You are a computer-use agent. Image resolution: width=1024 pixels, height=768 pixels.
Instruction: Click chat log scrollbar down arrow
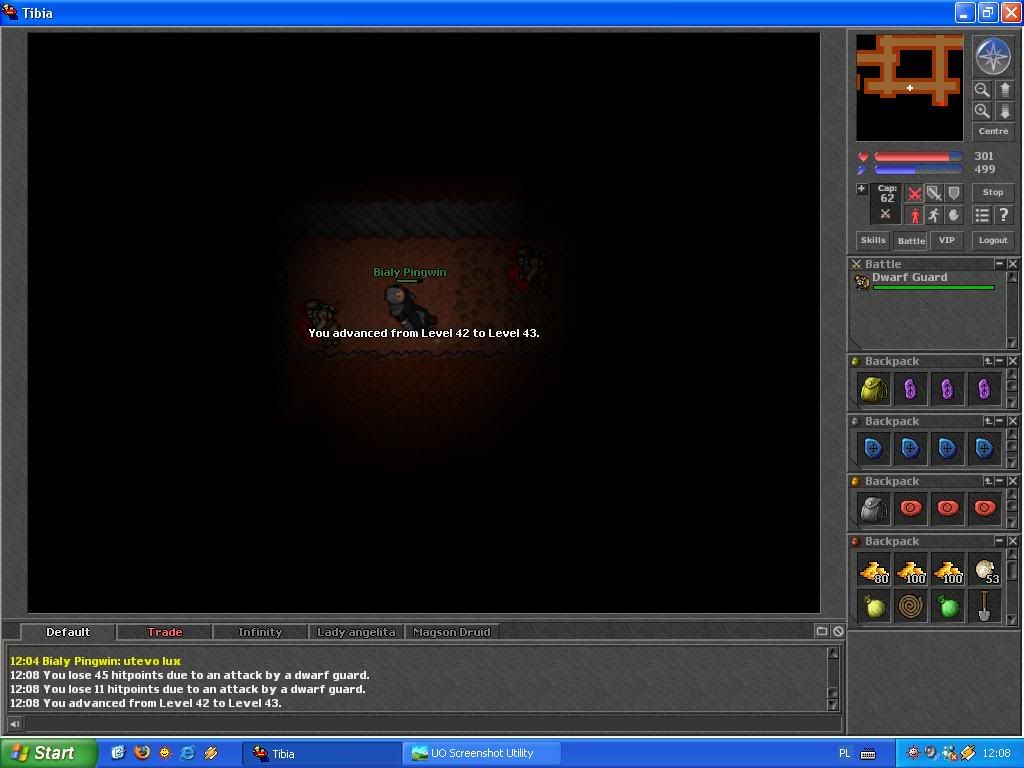tap(833, 704)
